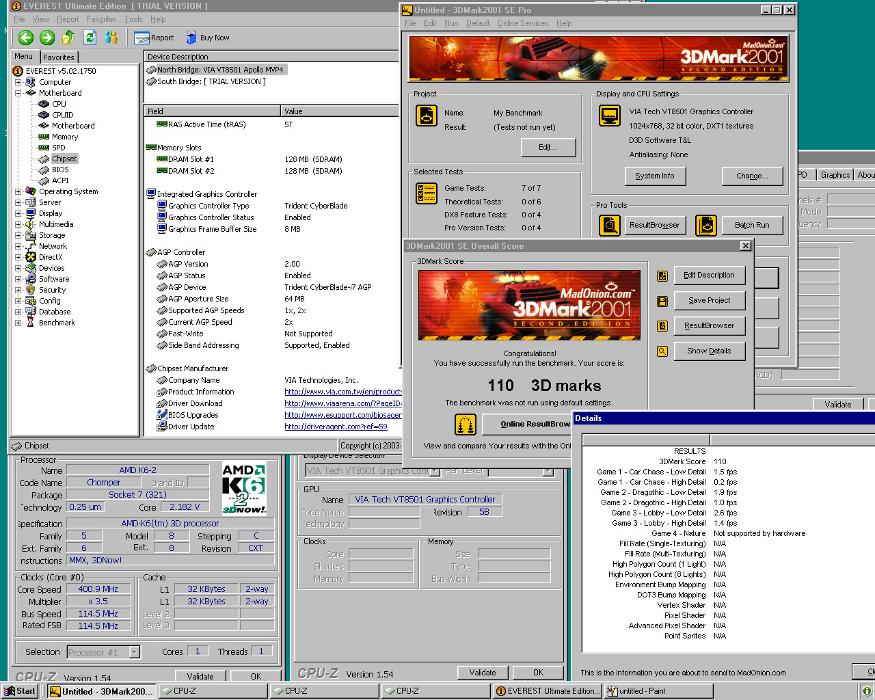Click the Windows Start button
The height and width of the screenshot is (700, 875).
(19, 691)
